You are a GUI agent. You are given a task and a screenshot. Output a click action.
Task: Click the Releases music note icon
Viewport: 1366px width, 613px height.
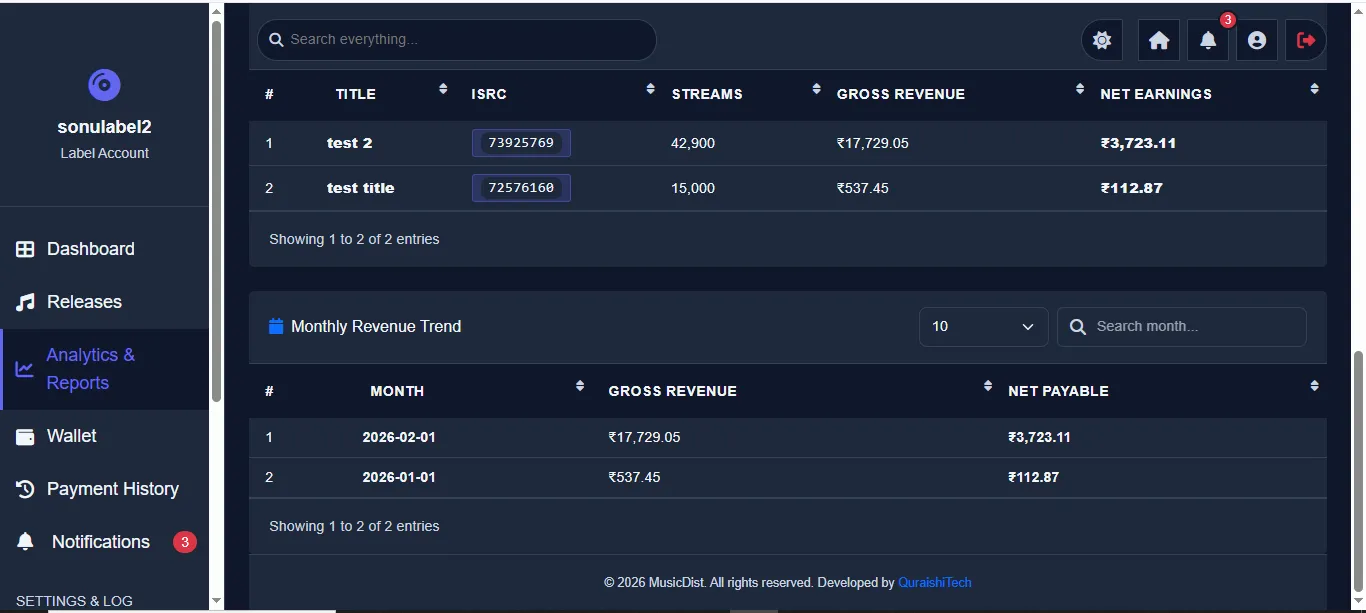pos(25,302)
